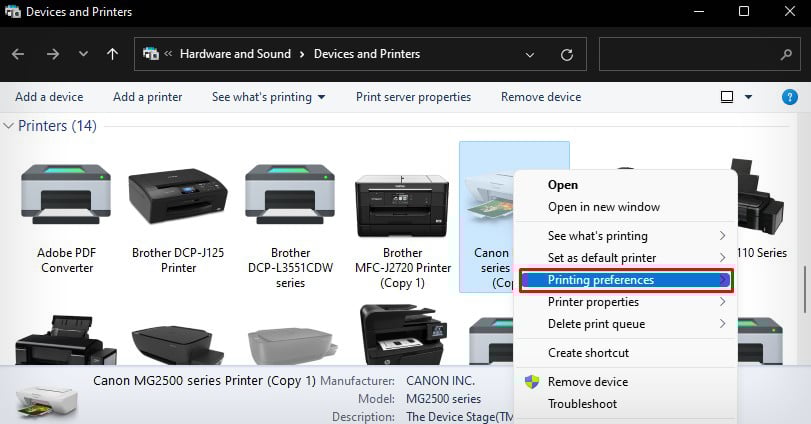Click the Devices and Printers title bar icon
The height and width of the screenshot is (424, 811).
12,11
